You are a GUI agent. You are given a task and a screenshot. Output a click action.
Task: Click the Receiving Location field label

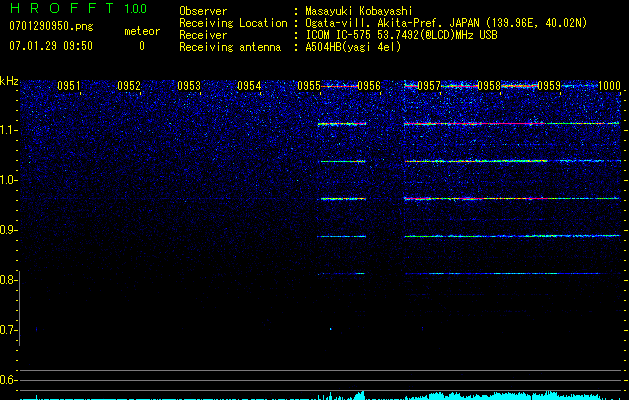coord(233,23)
